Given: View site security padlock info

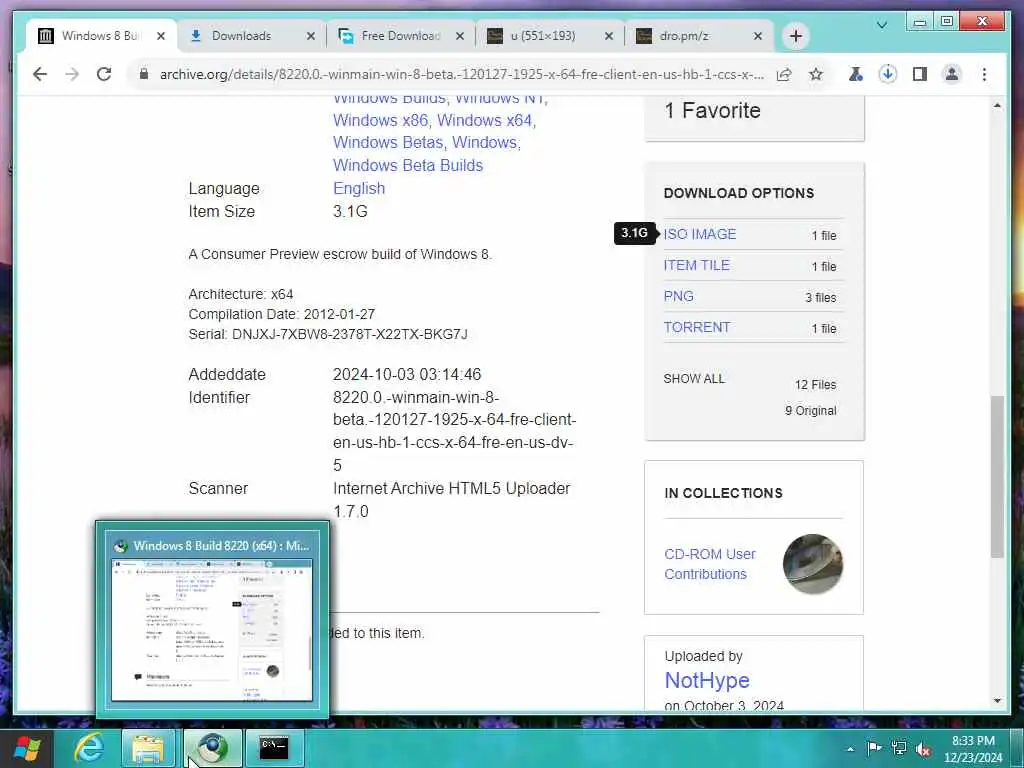Looking at the screenshot, I should (144, 74).
